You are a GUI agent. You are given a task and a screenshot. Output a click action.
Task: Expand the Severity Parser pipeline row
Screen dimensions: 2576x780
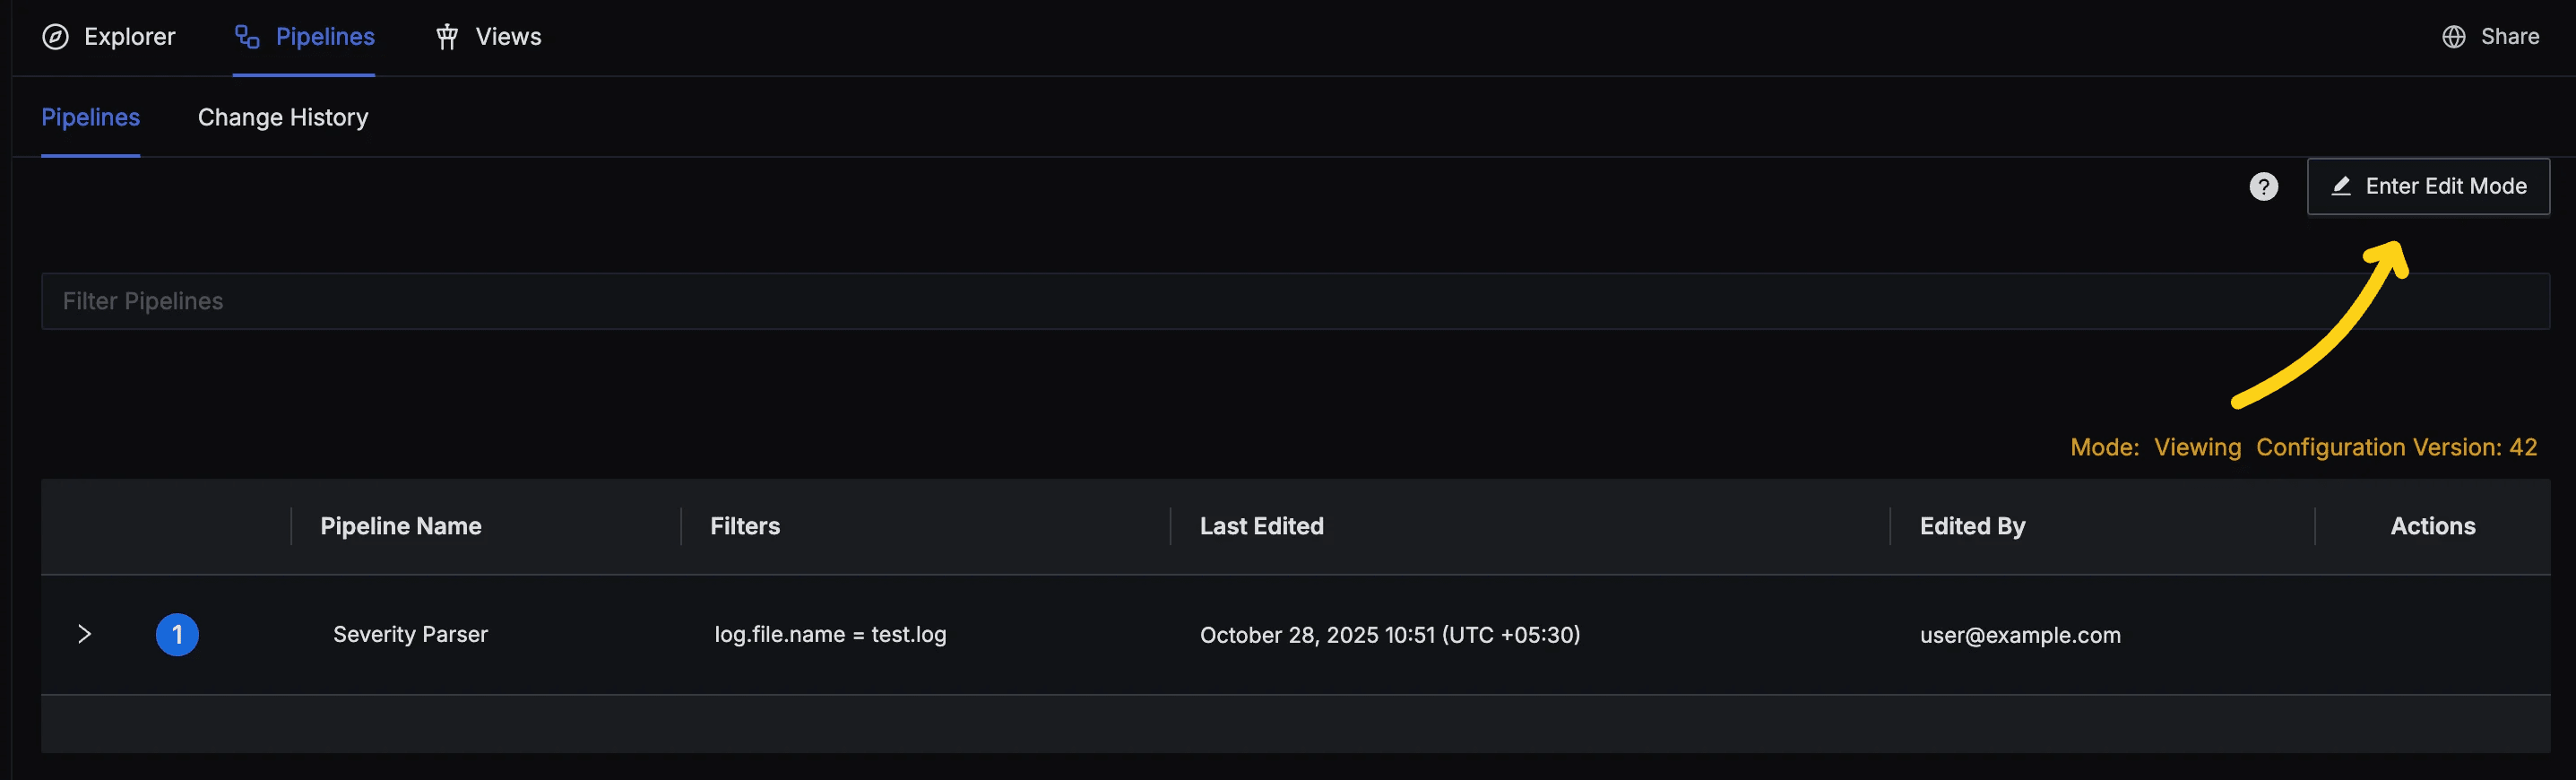click(x=85, y=634)
